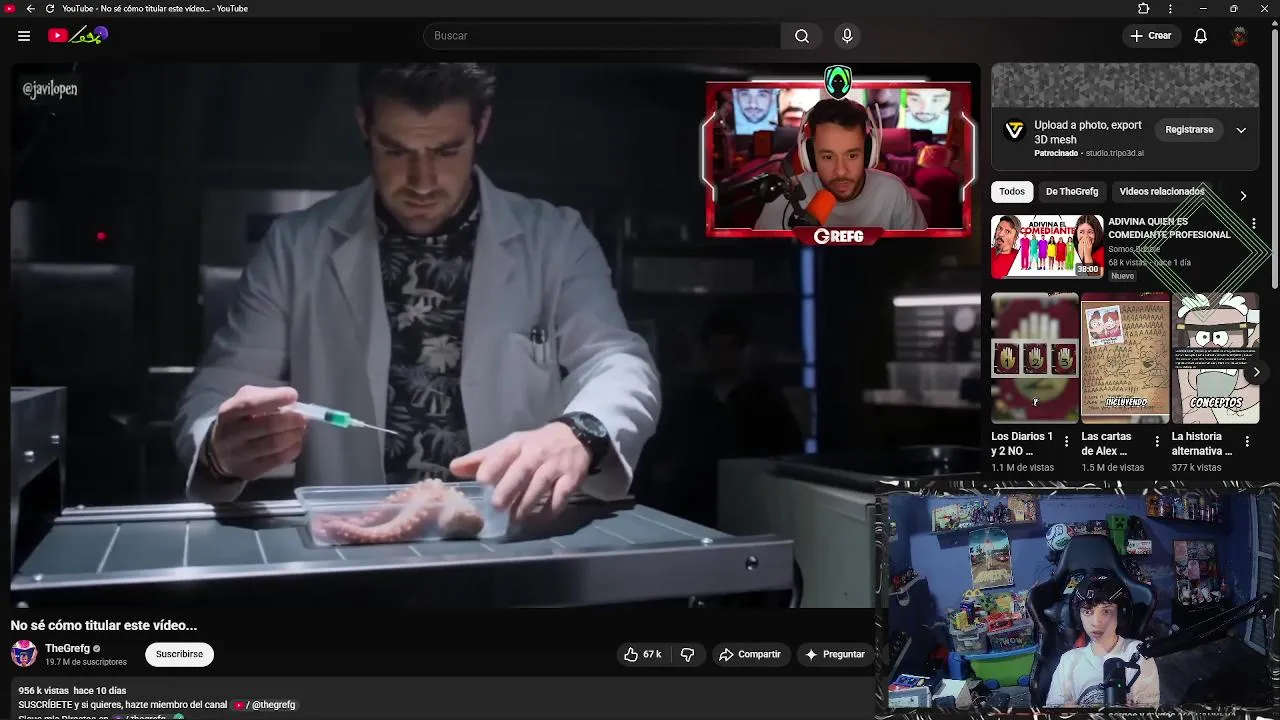Click the page vertical scrollbar

click(1274, 160)
